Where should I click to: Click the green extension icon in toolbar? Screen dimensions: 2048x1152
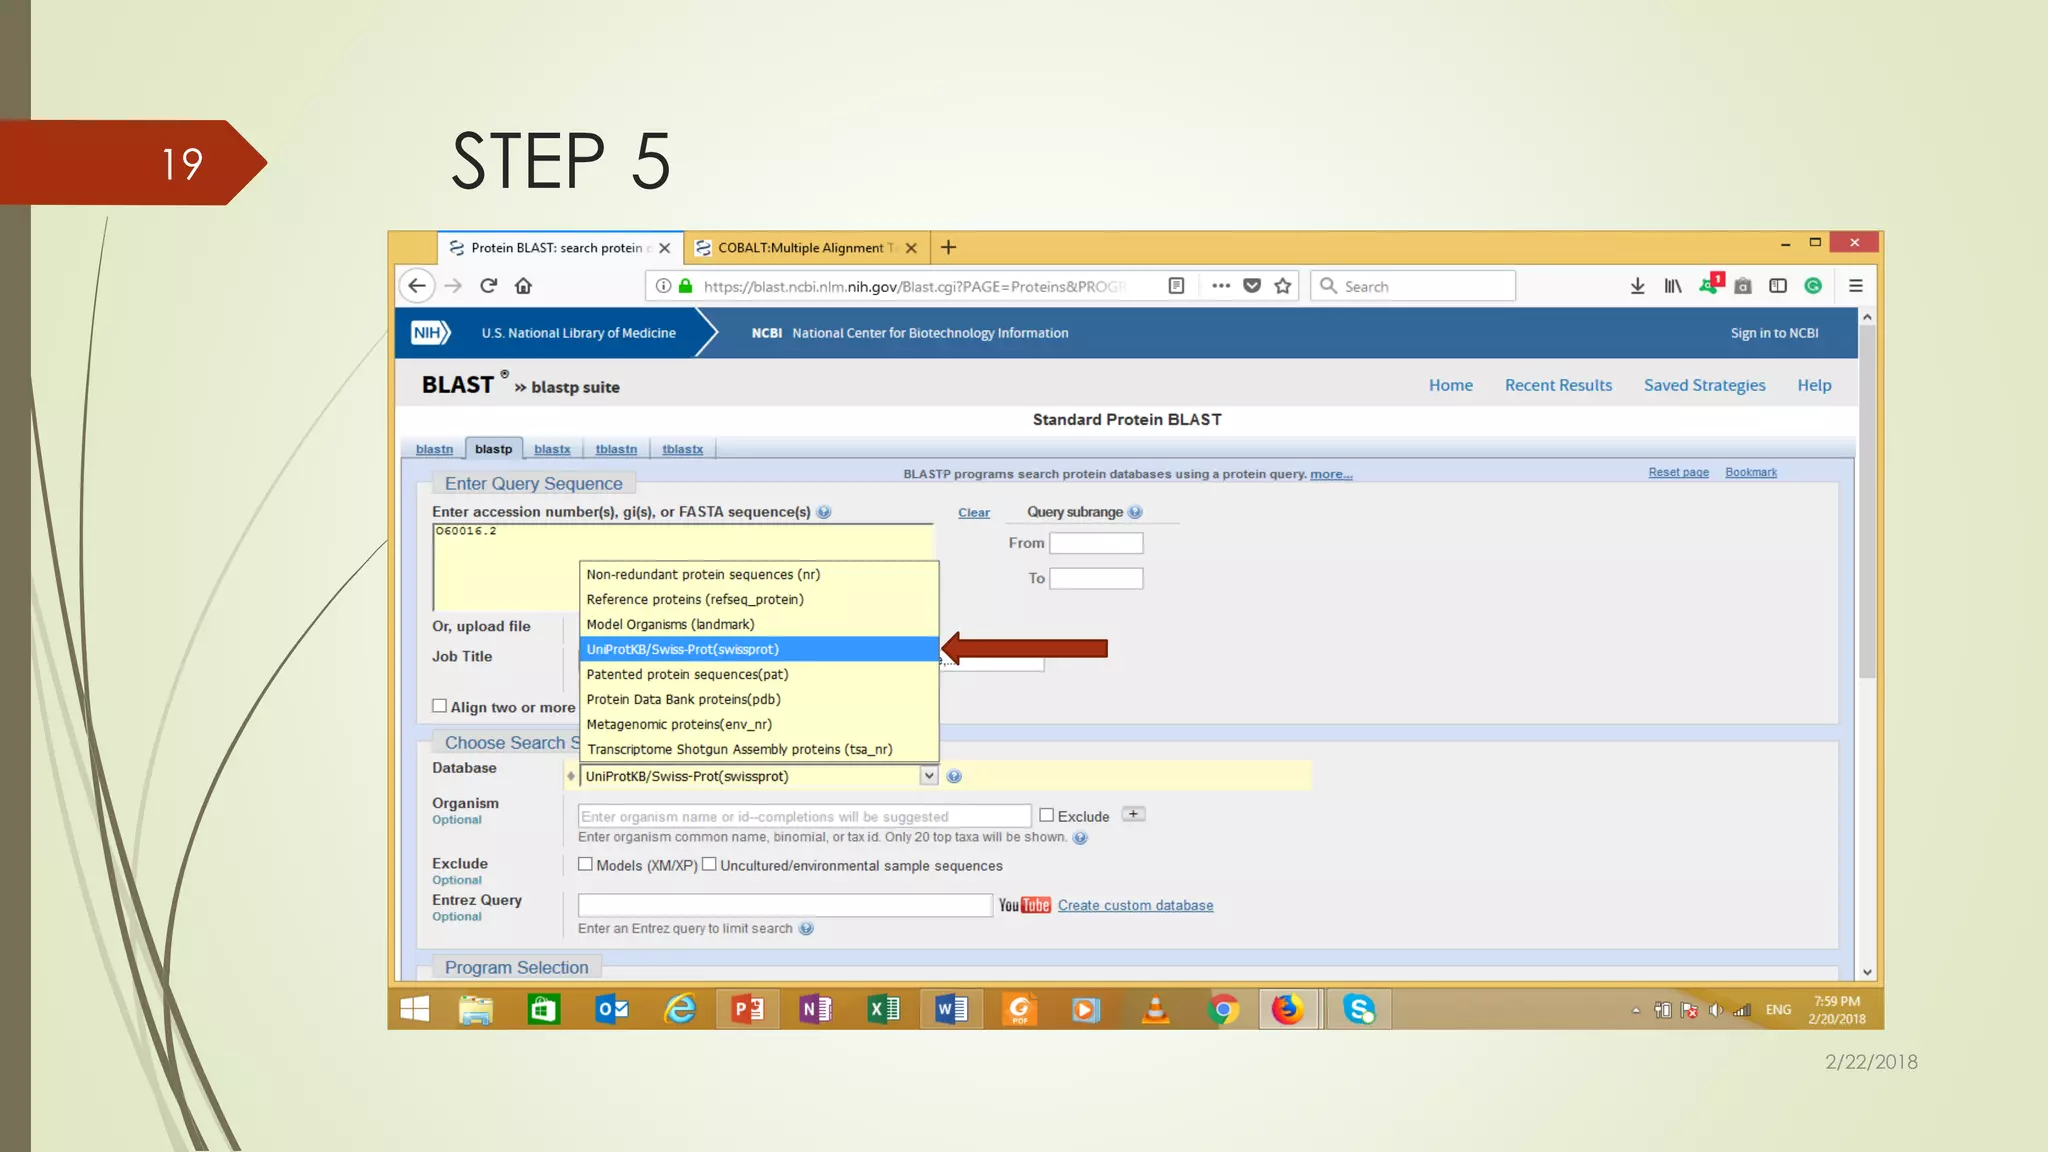coord(1812,286)
